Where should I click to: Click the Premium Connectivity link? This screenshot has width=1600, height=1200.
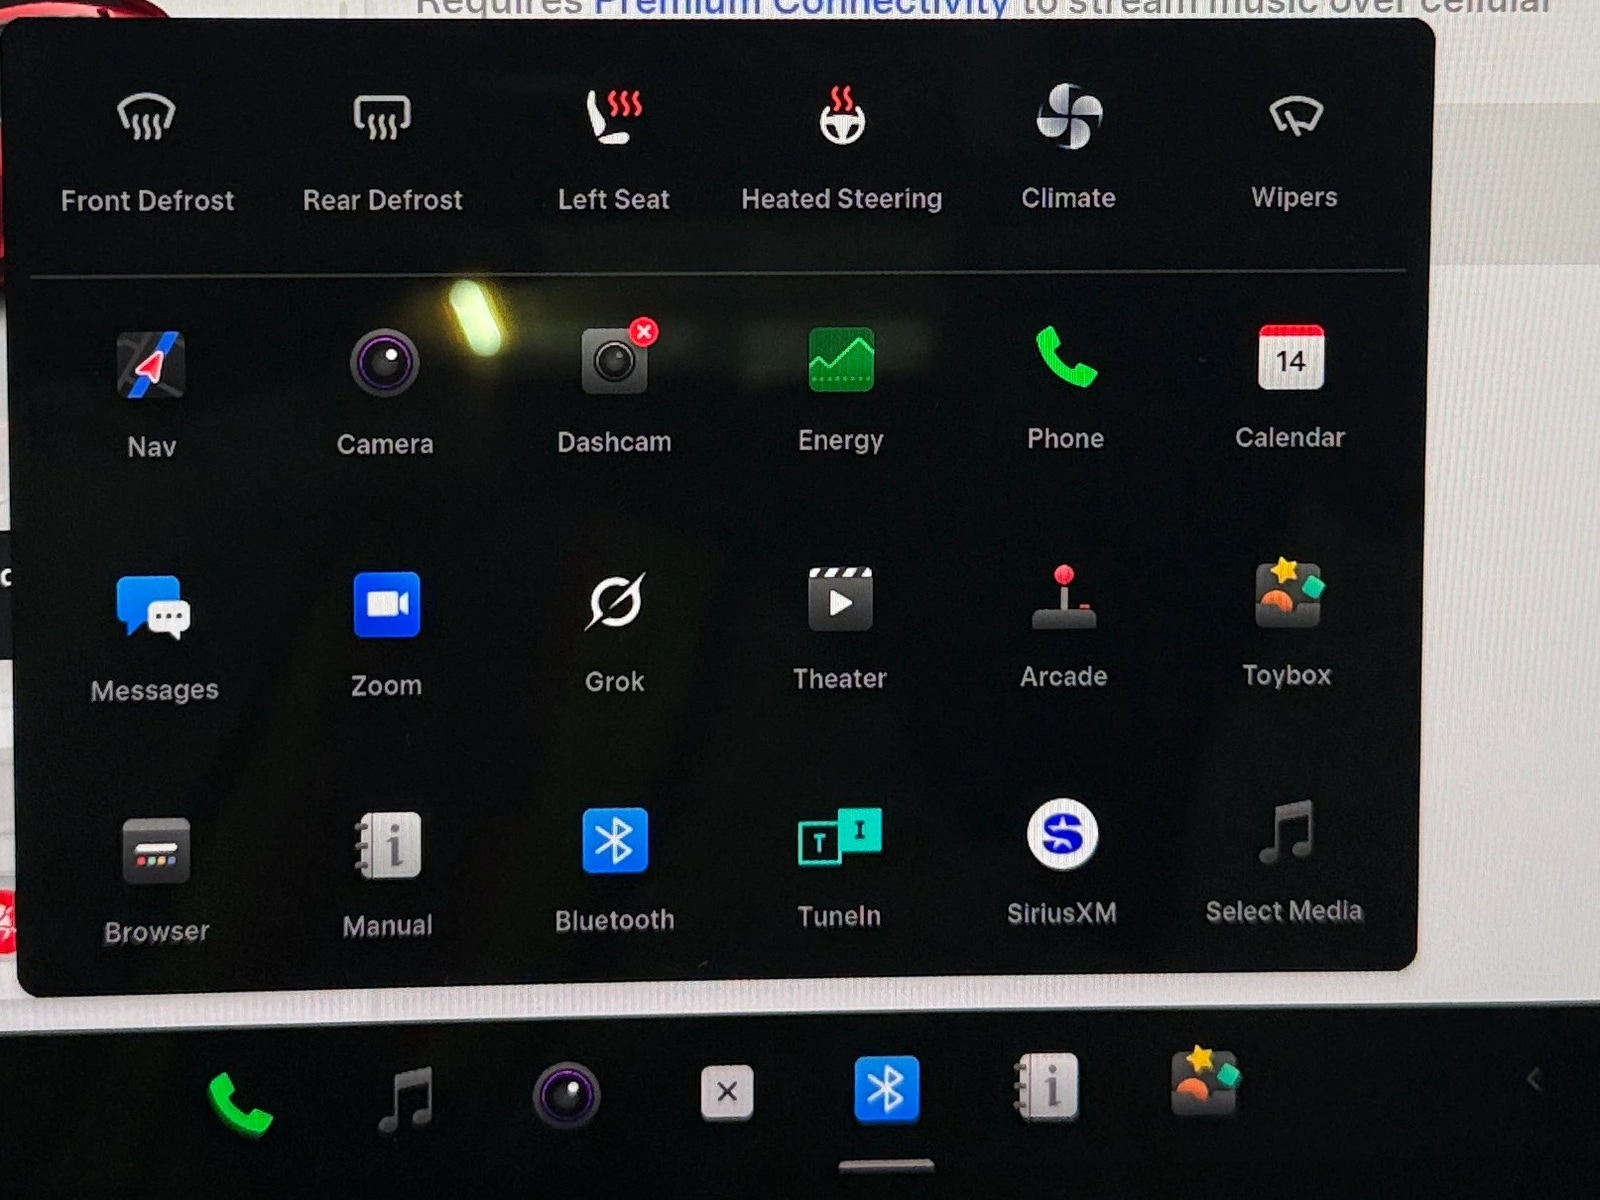click(x=800, y=8)
